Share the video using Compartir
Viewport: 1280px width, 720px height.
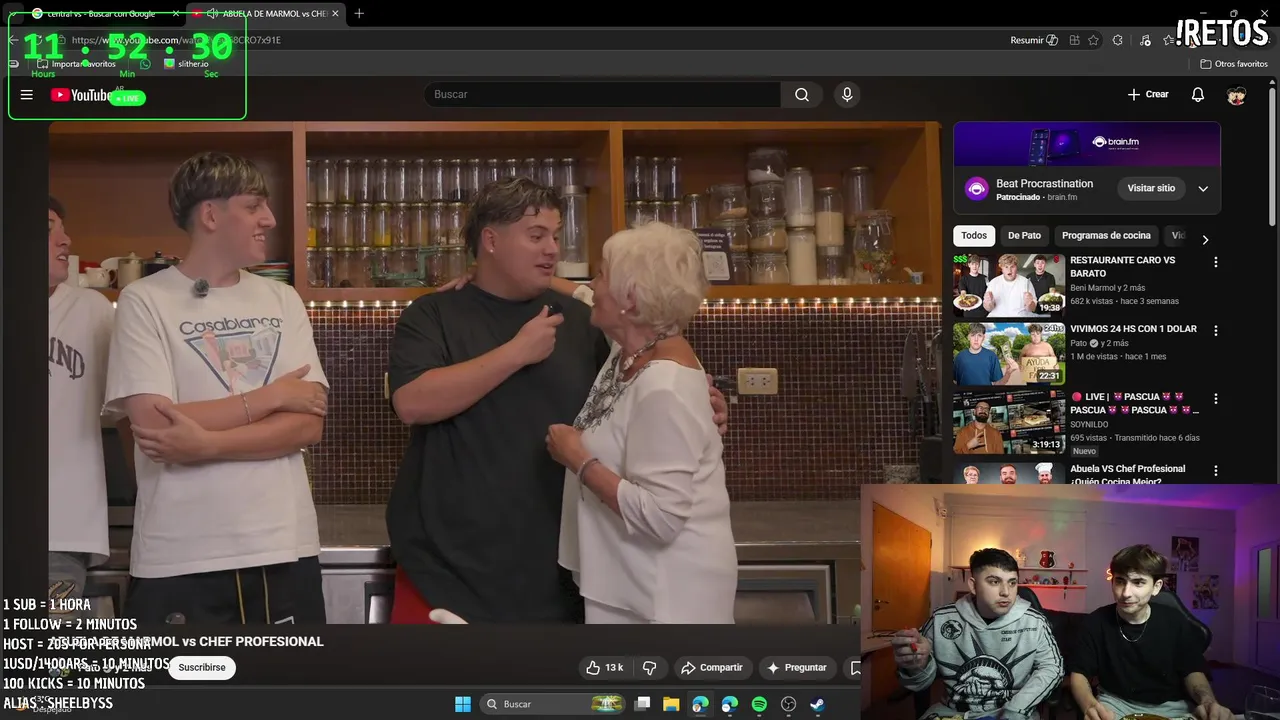pos(711,667)
